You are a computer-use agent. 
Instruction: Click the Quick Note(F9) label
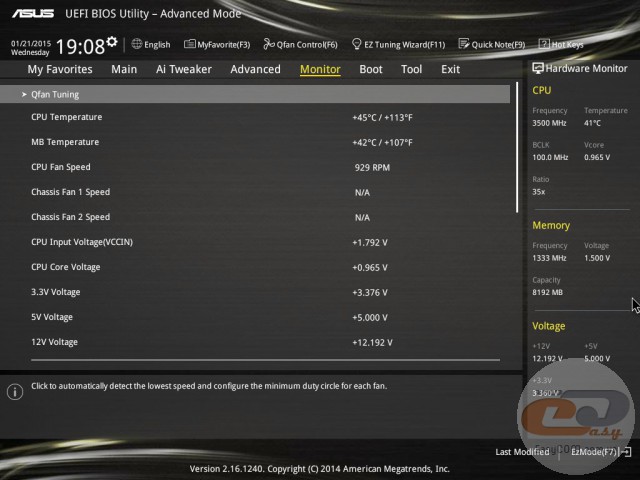click(498, 44)
